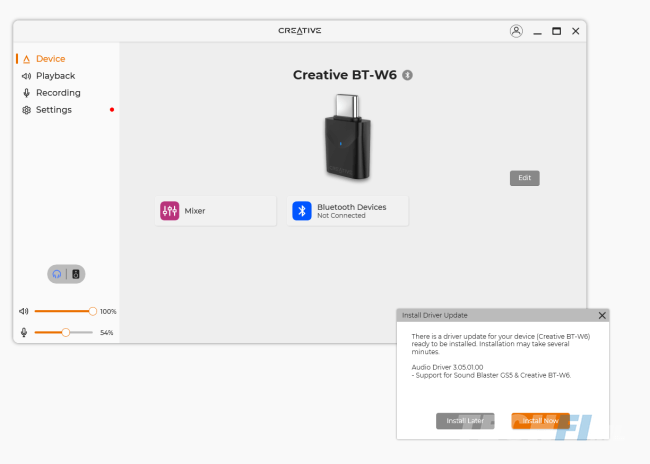The width and height of the screenshot is (650, 464).
Task: Close the Install Driver Update dialog
Action: click(x=602, y=316)
